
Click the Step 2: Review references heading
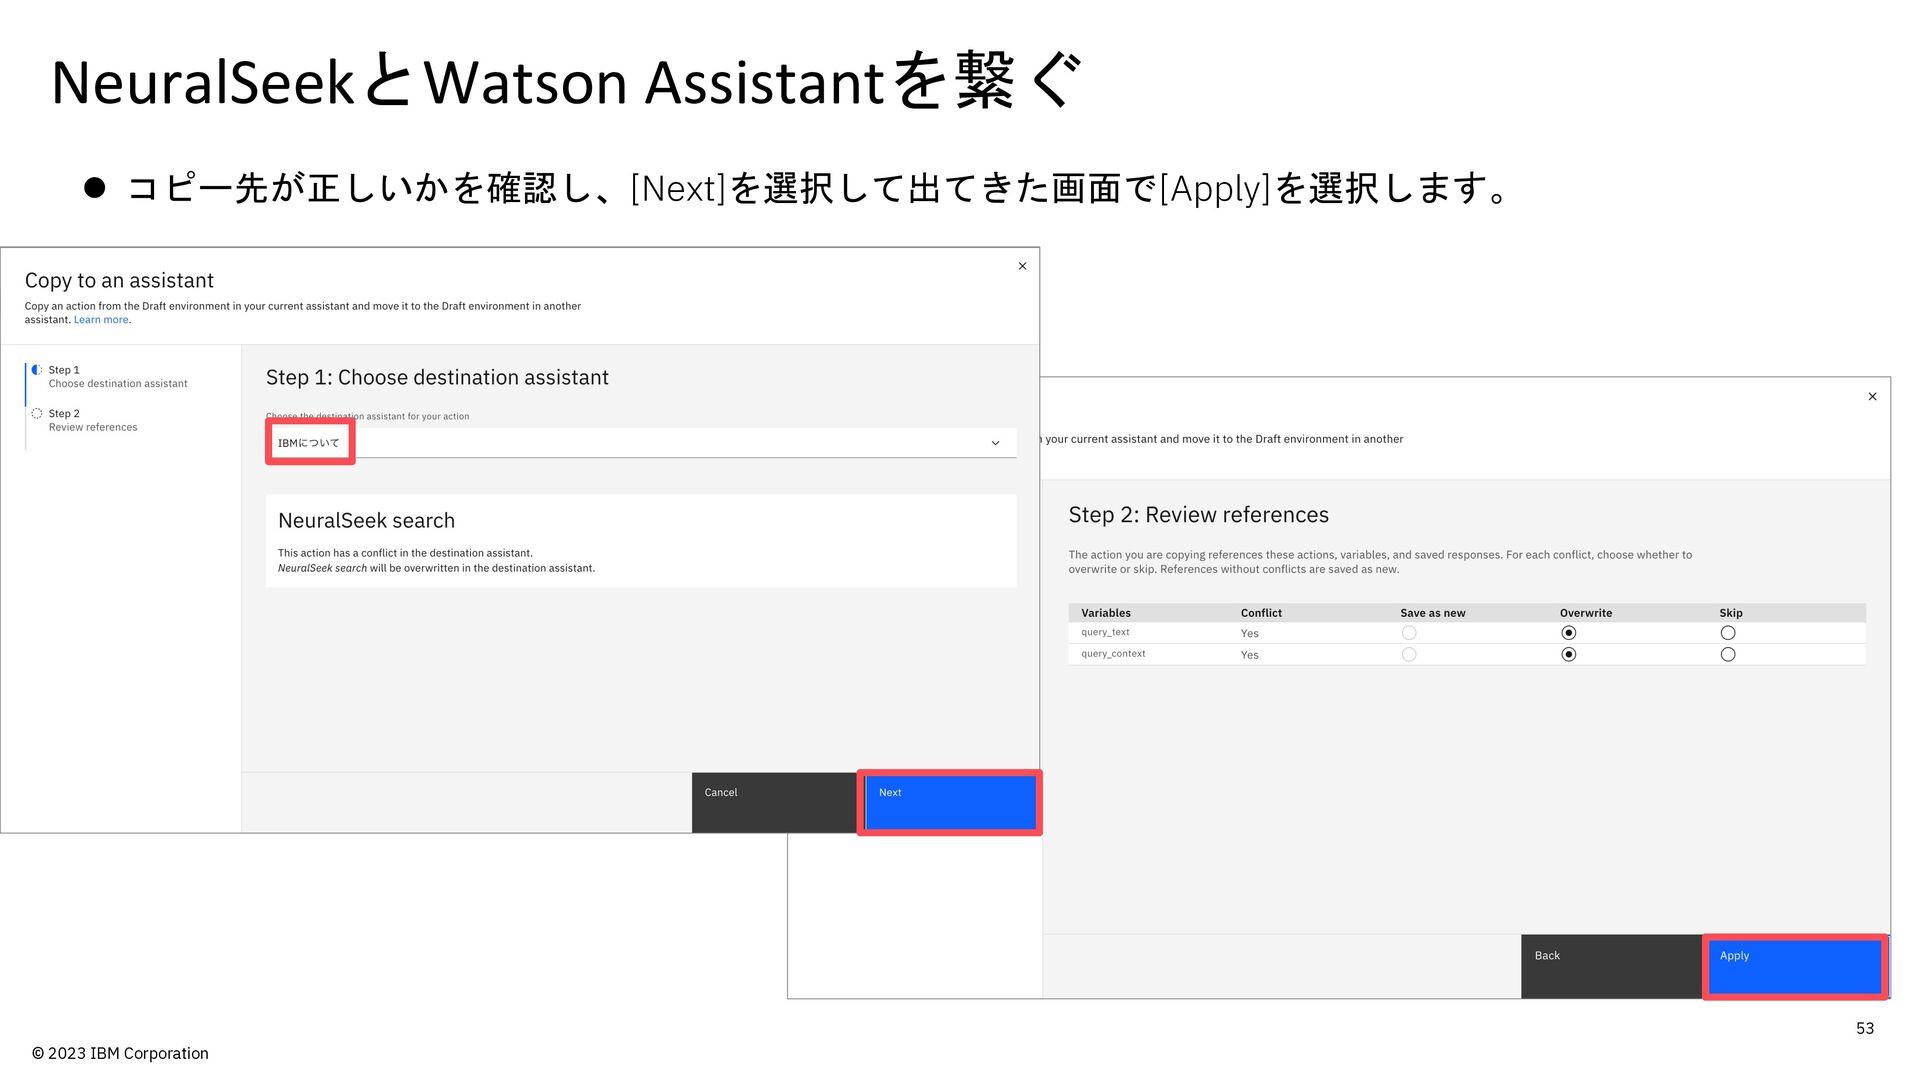(x=1198, y=515)
